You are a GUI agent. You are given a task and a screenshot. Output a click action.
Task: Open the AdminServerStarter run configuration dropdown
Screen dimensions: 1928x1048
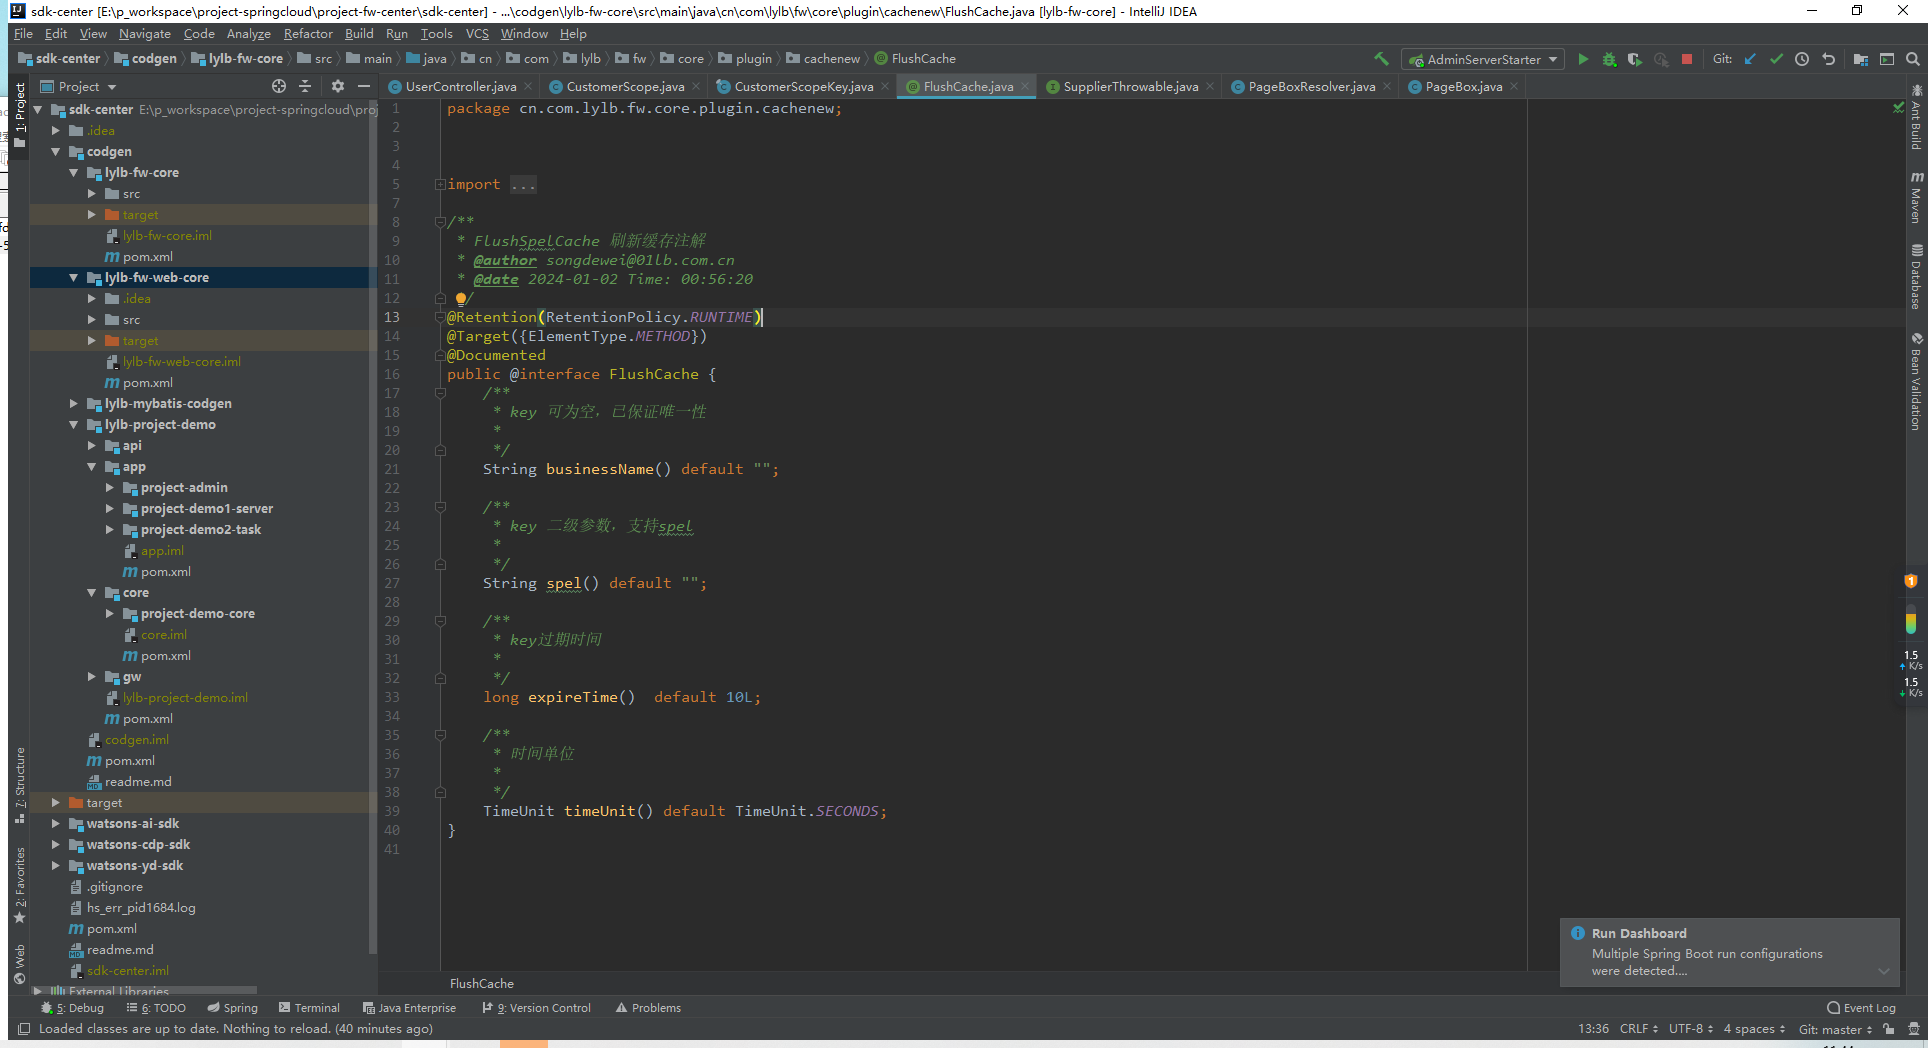click(1482, 59)
